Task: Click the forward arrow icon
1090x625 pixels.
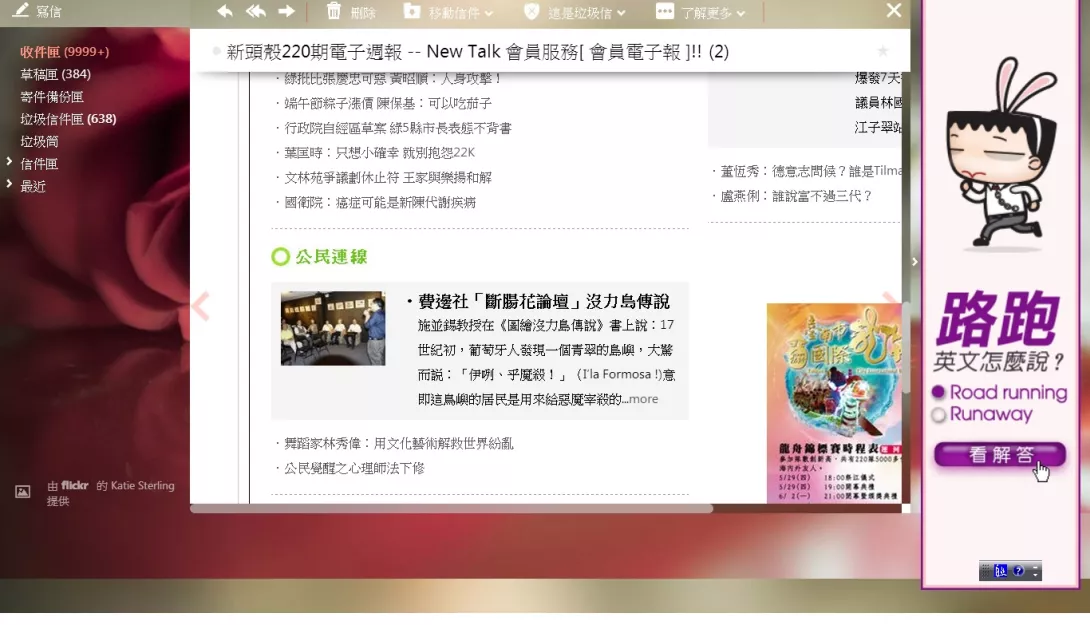Action: click(x=286, y=11)
